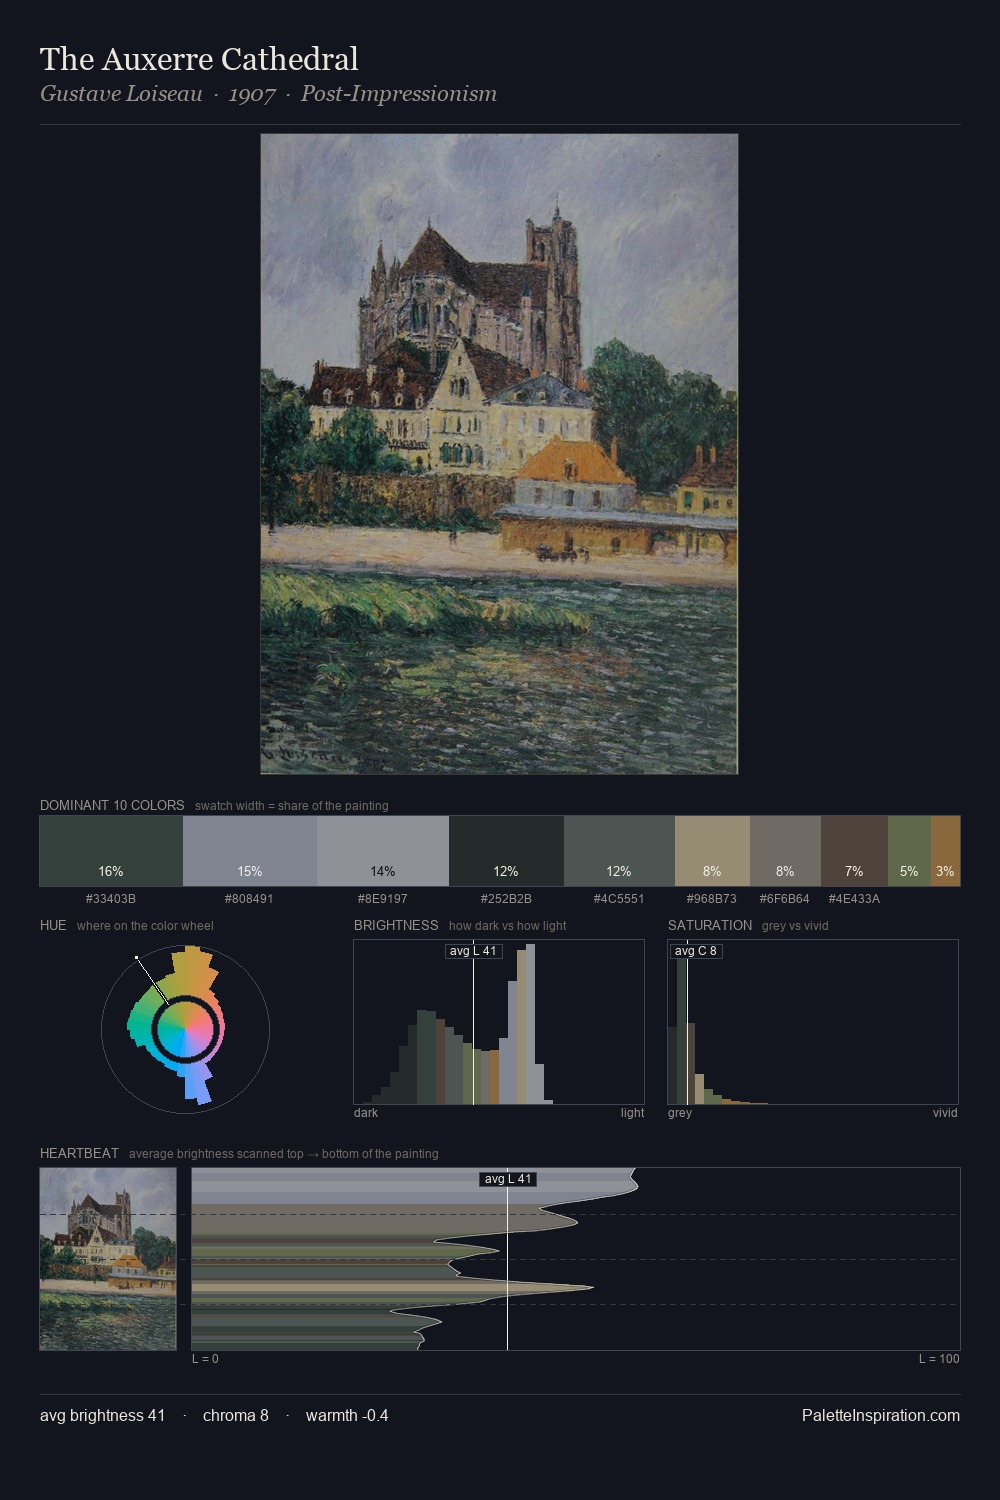The width and height of the screenshot is (1000, 1500).
Task: Click the olive green 5% swatch
Action: point(909,851)
